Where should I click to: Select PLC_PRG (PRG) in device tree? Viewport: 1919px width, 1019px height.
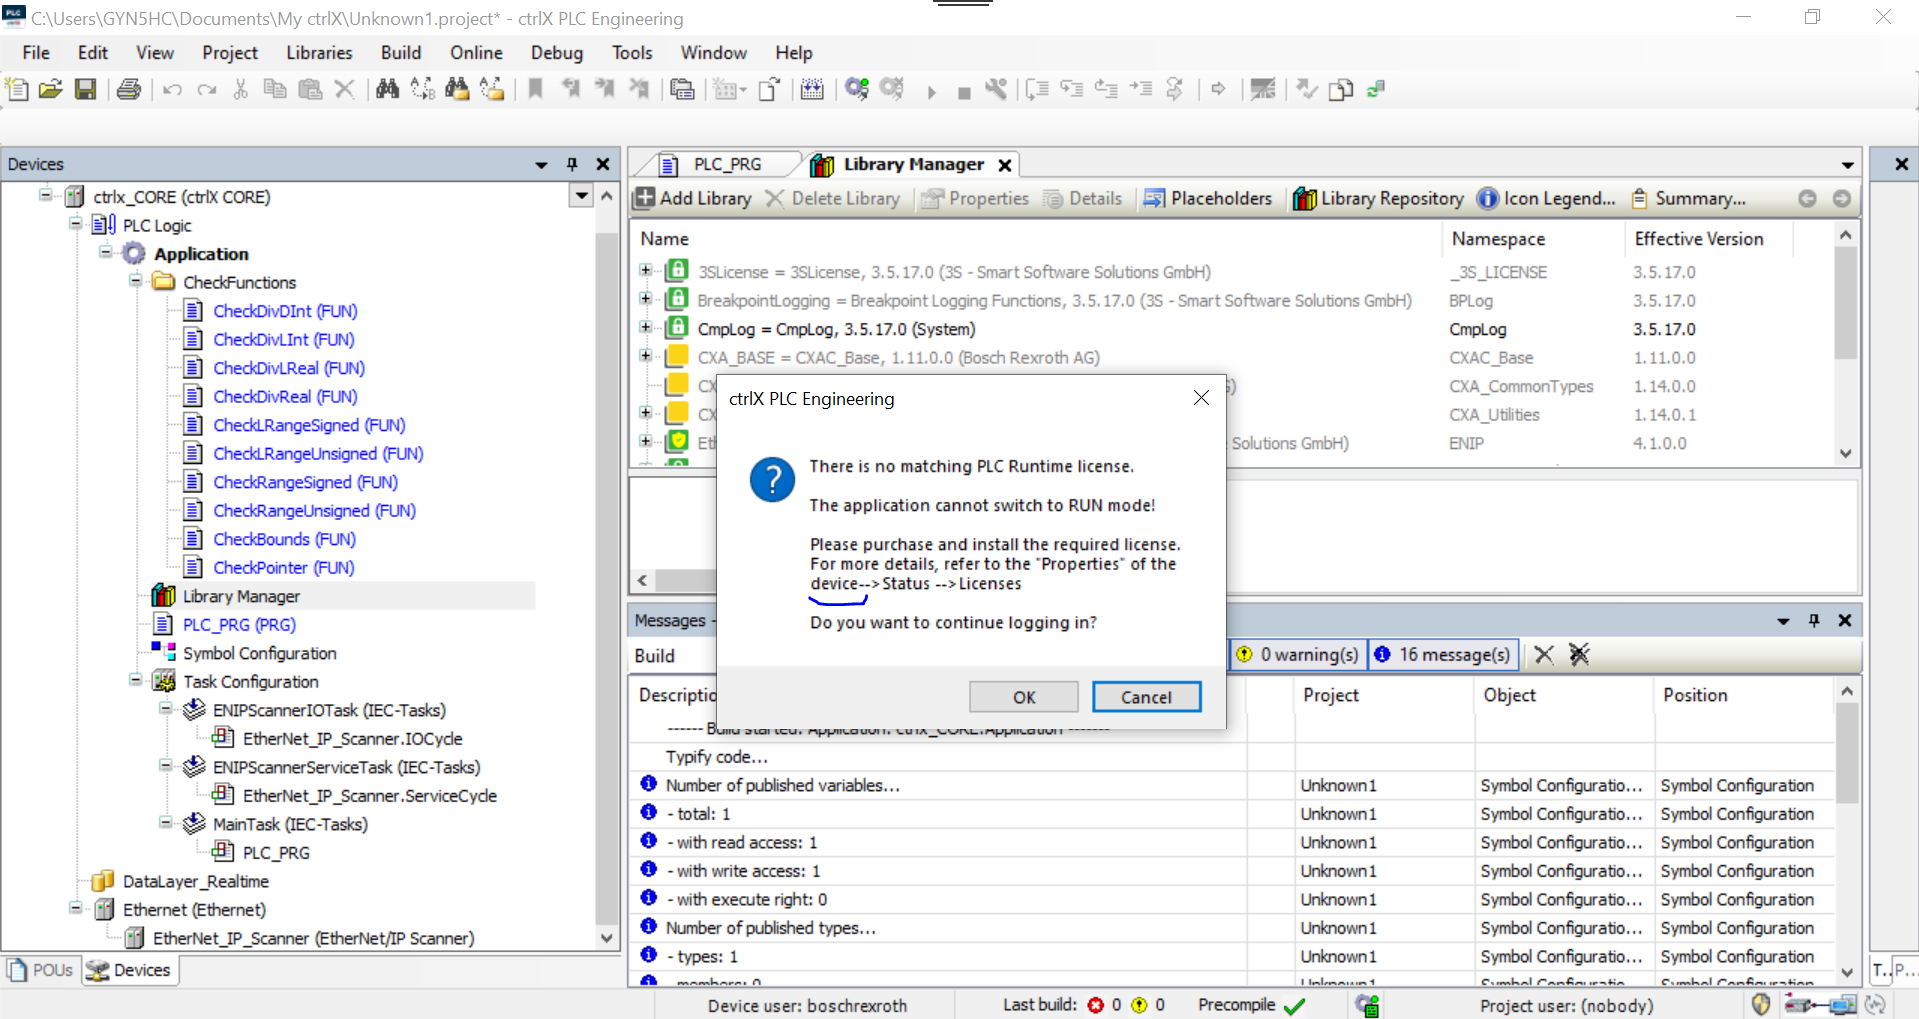[x=239, y=624]
